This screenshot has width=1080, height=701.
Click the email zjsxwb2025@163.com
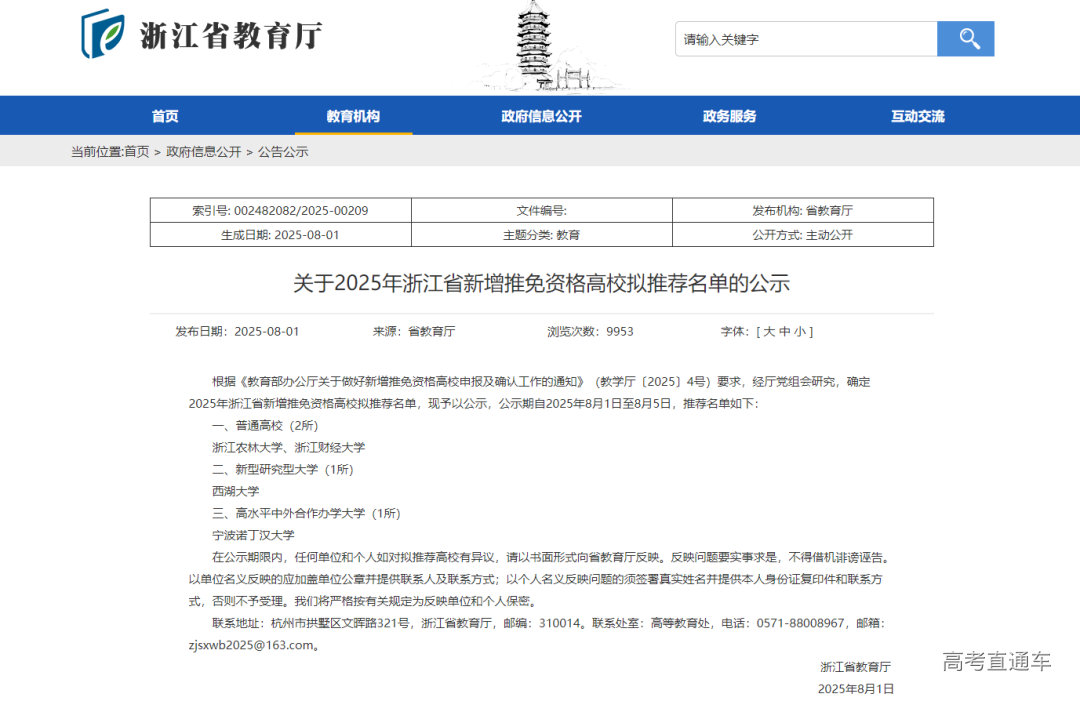[251, 645]
